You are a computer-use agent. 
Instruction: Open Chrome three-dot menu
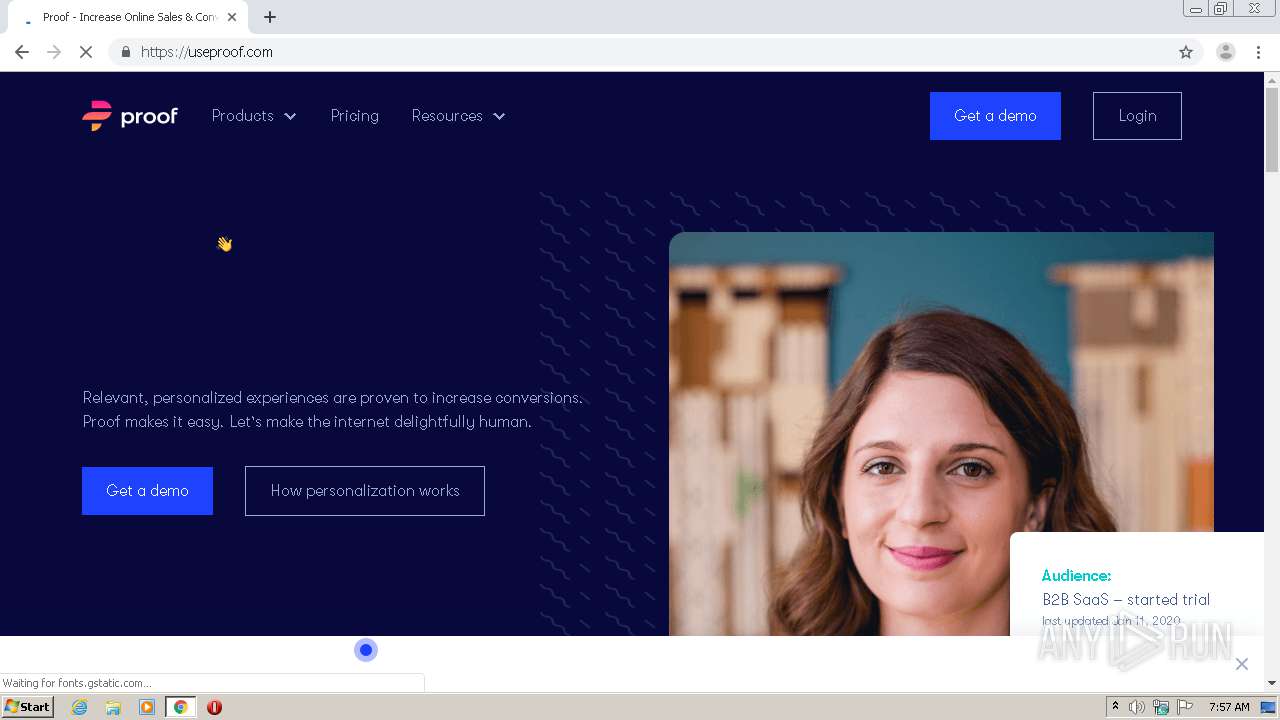1259,52
